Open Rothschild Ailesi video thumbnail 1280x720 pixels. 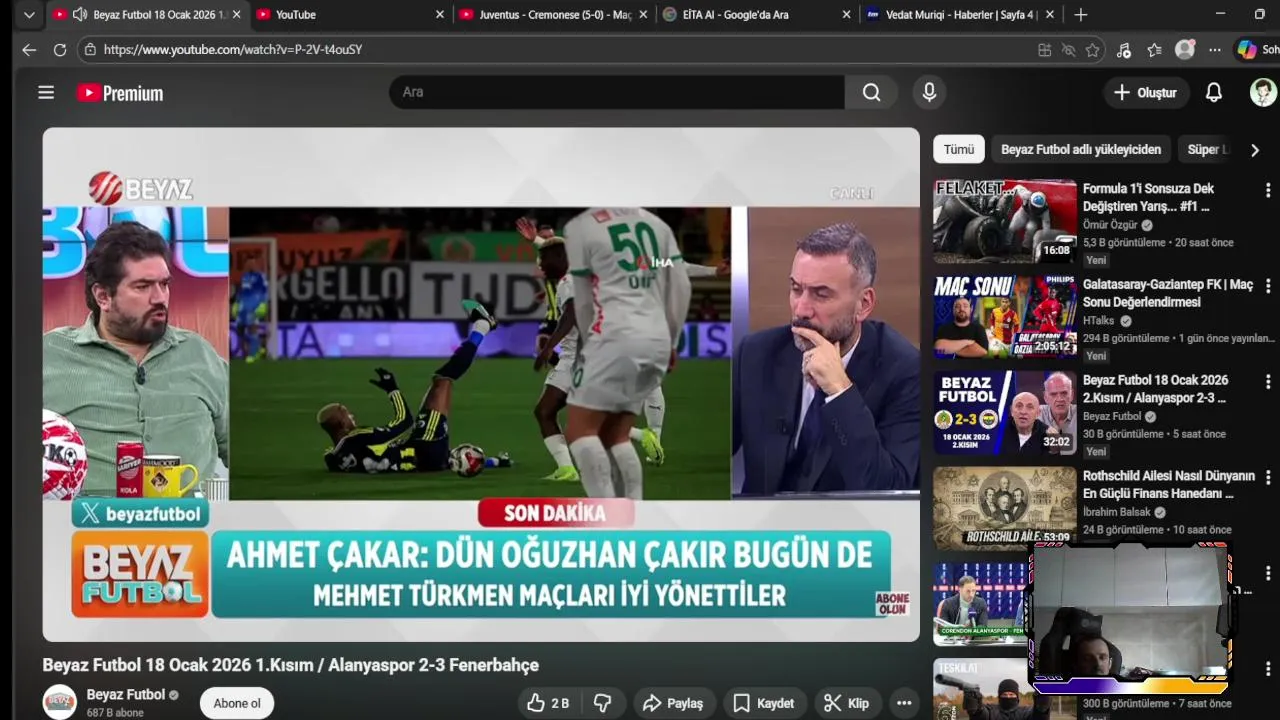pos(1005,508)
